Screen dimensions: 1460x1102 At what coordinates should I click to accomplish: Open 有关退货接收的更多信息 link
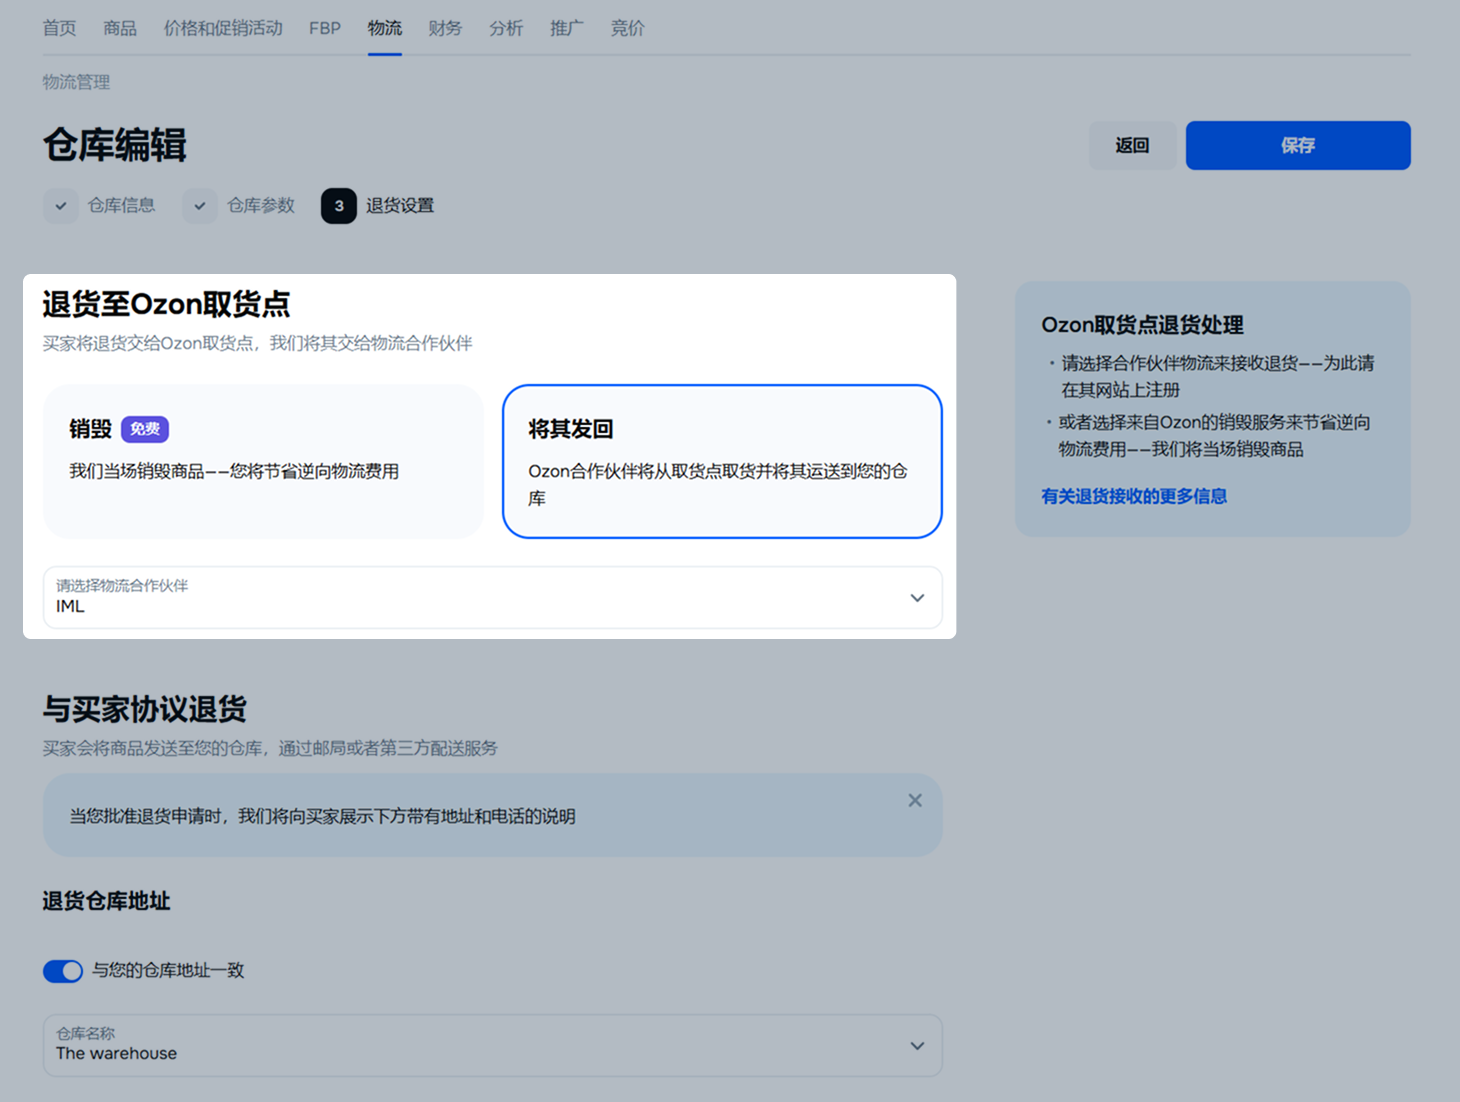(1134, 496)
